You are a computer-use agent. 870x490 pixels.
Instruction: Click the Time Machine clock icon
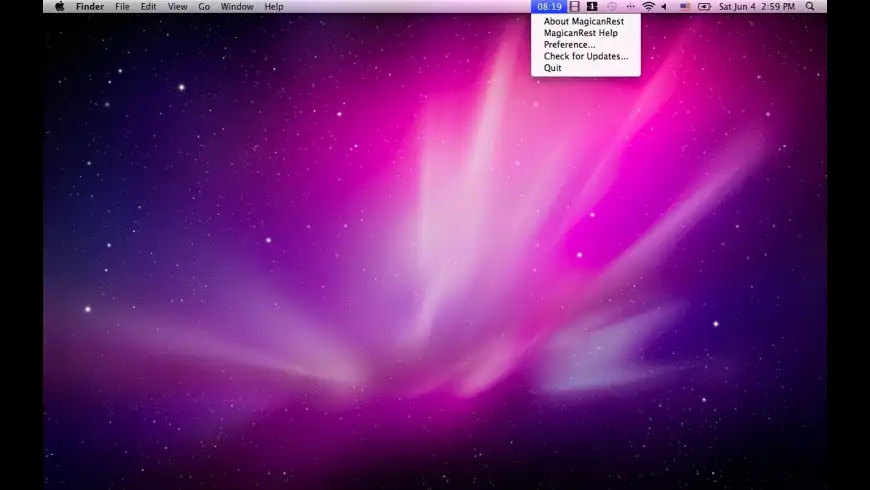coord(611,6)
